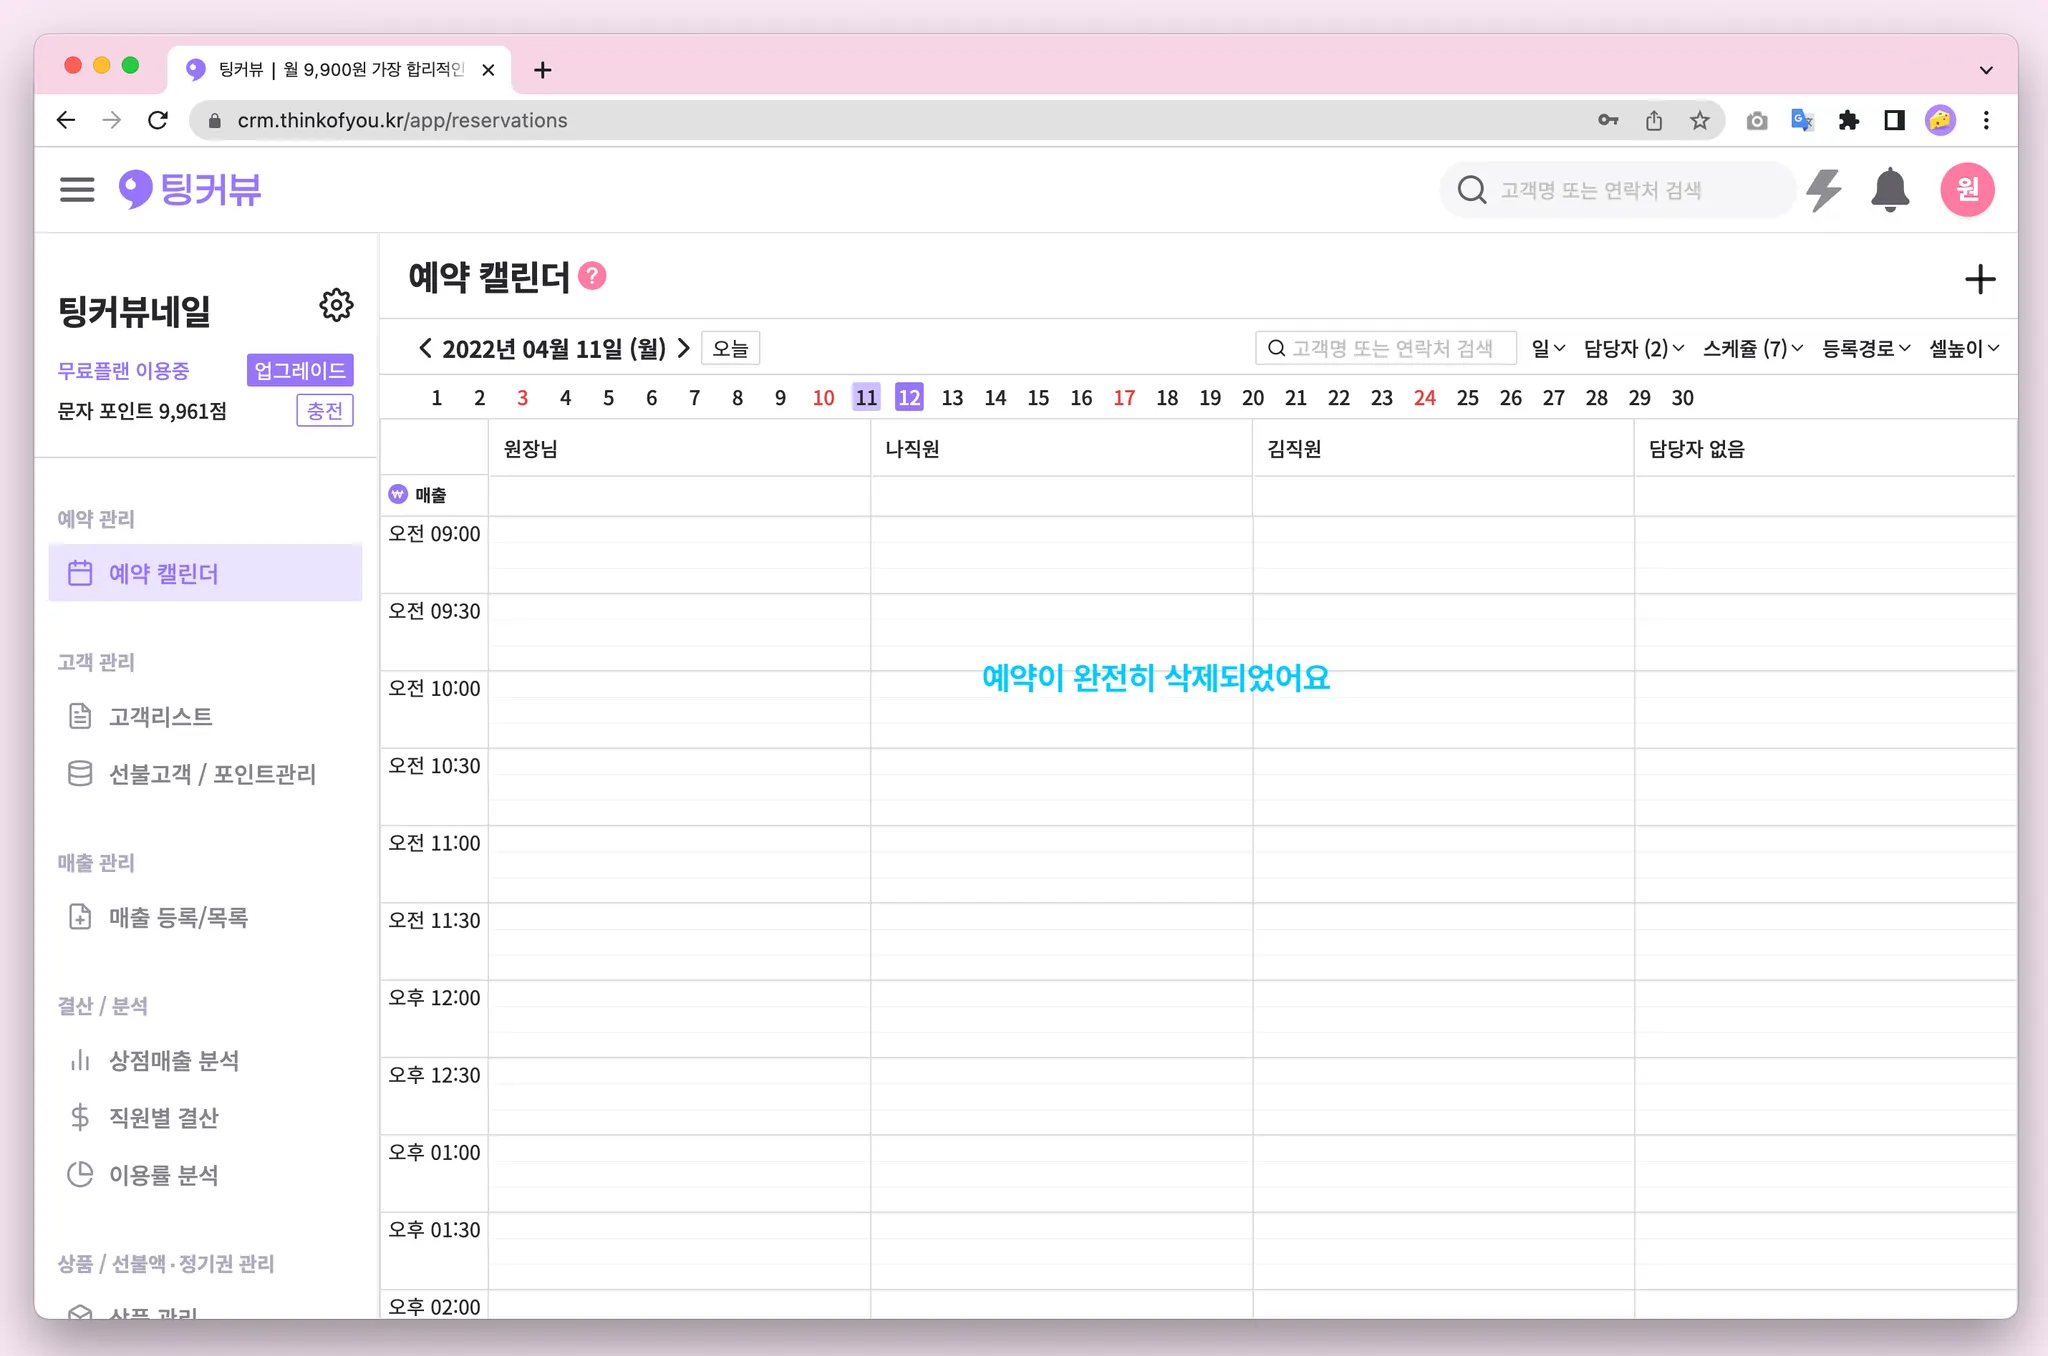The image size is (2048, 1356).
Task: Go to next day with right chevron
Action: (684, 348)
